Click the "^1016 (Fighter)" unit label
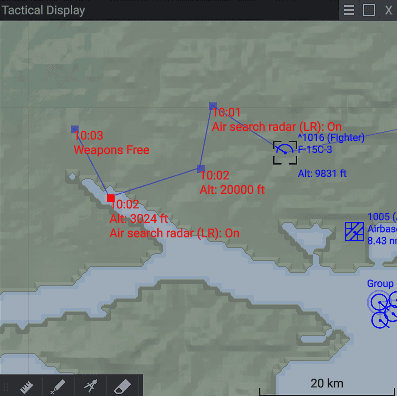 (331, 137)
